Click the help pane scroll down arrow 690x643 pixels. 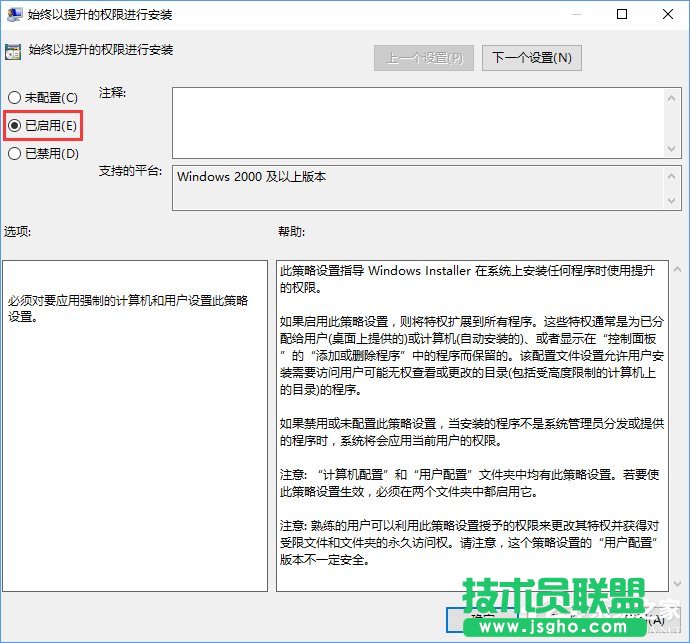678,584
